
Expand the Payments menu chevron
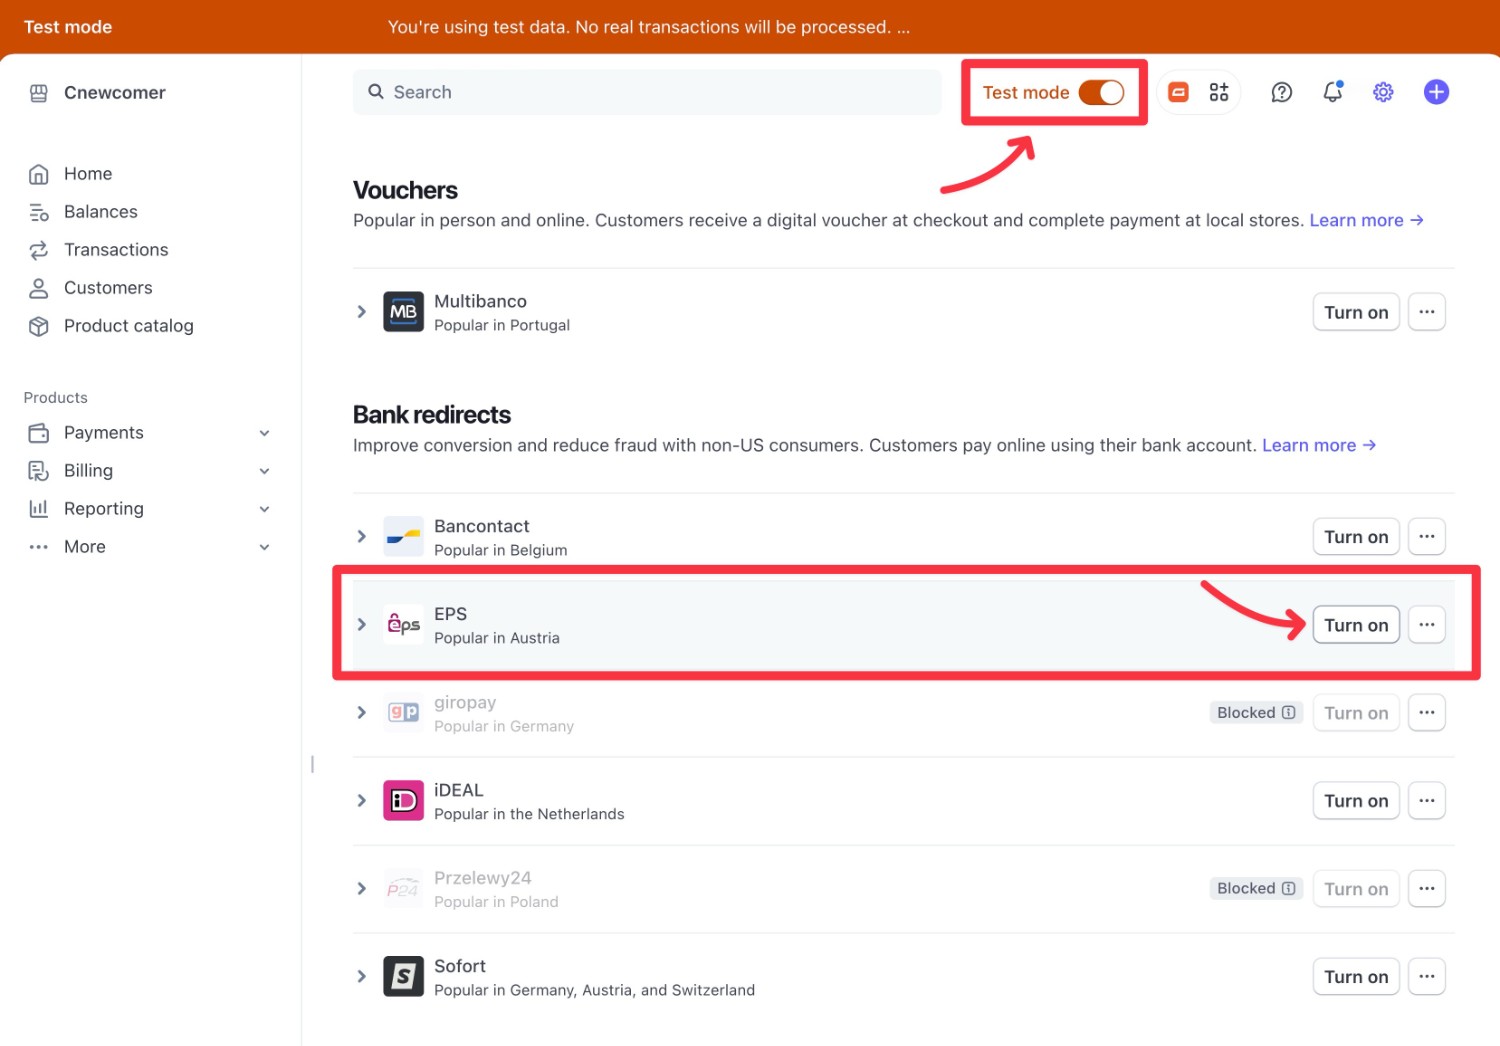(x=265, y=433)
